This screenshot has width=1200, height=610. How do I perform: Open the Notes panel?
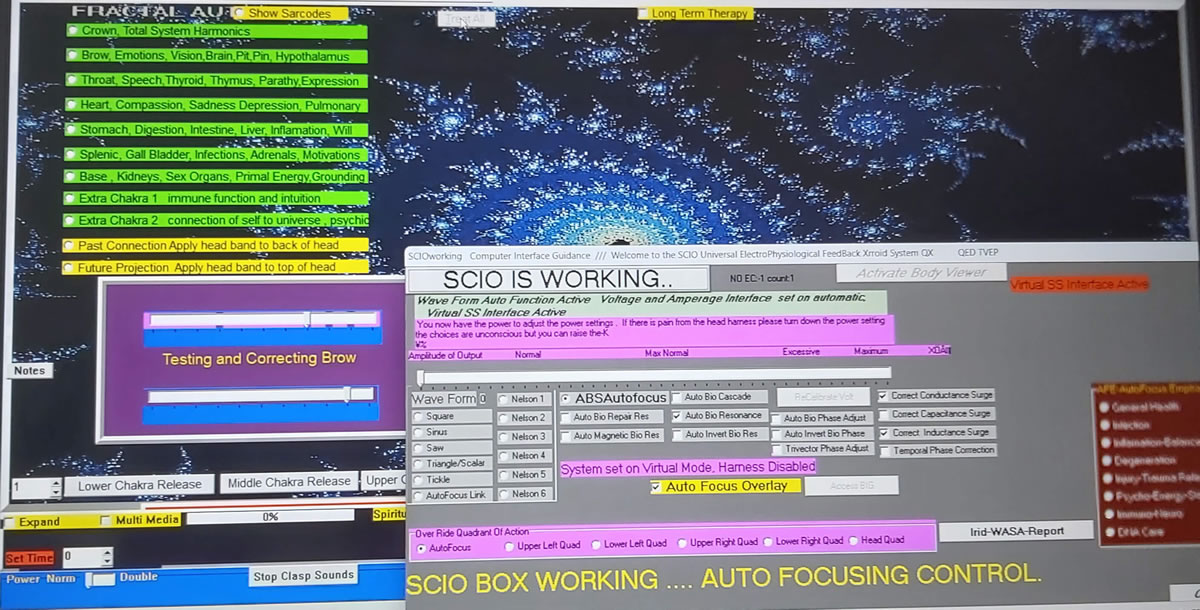[30, 371]
